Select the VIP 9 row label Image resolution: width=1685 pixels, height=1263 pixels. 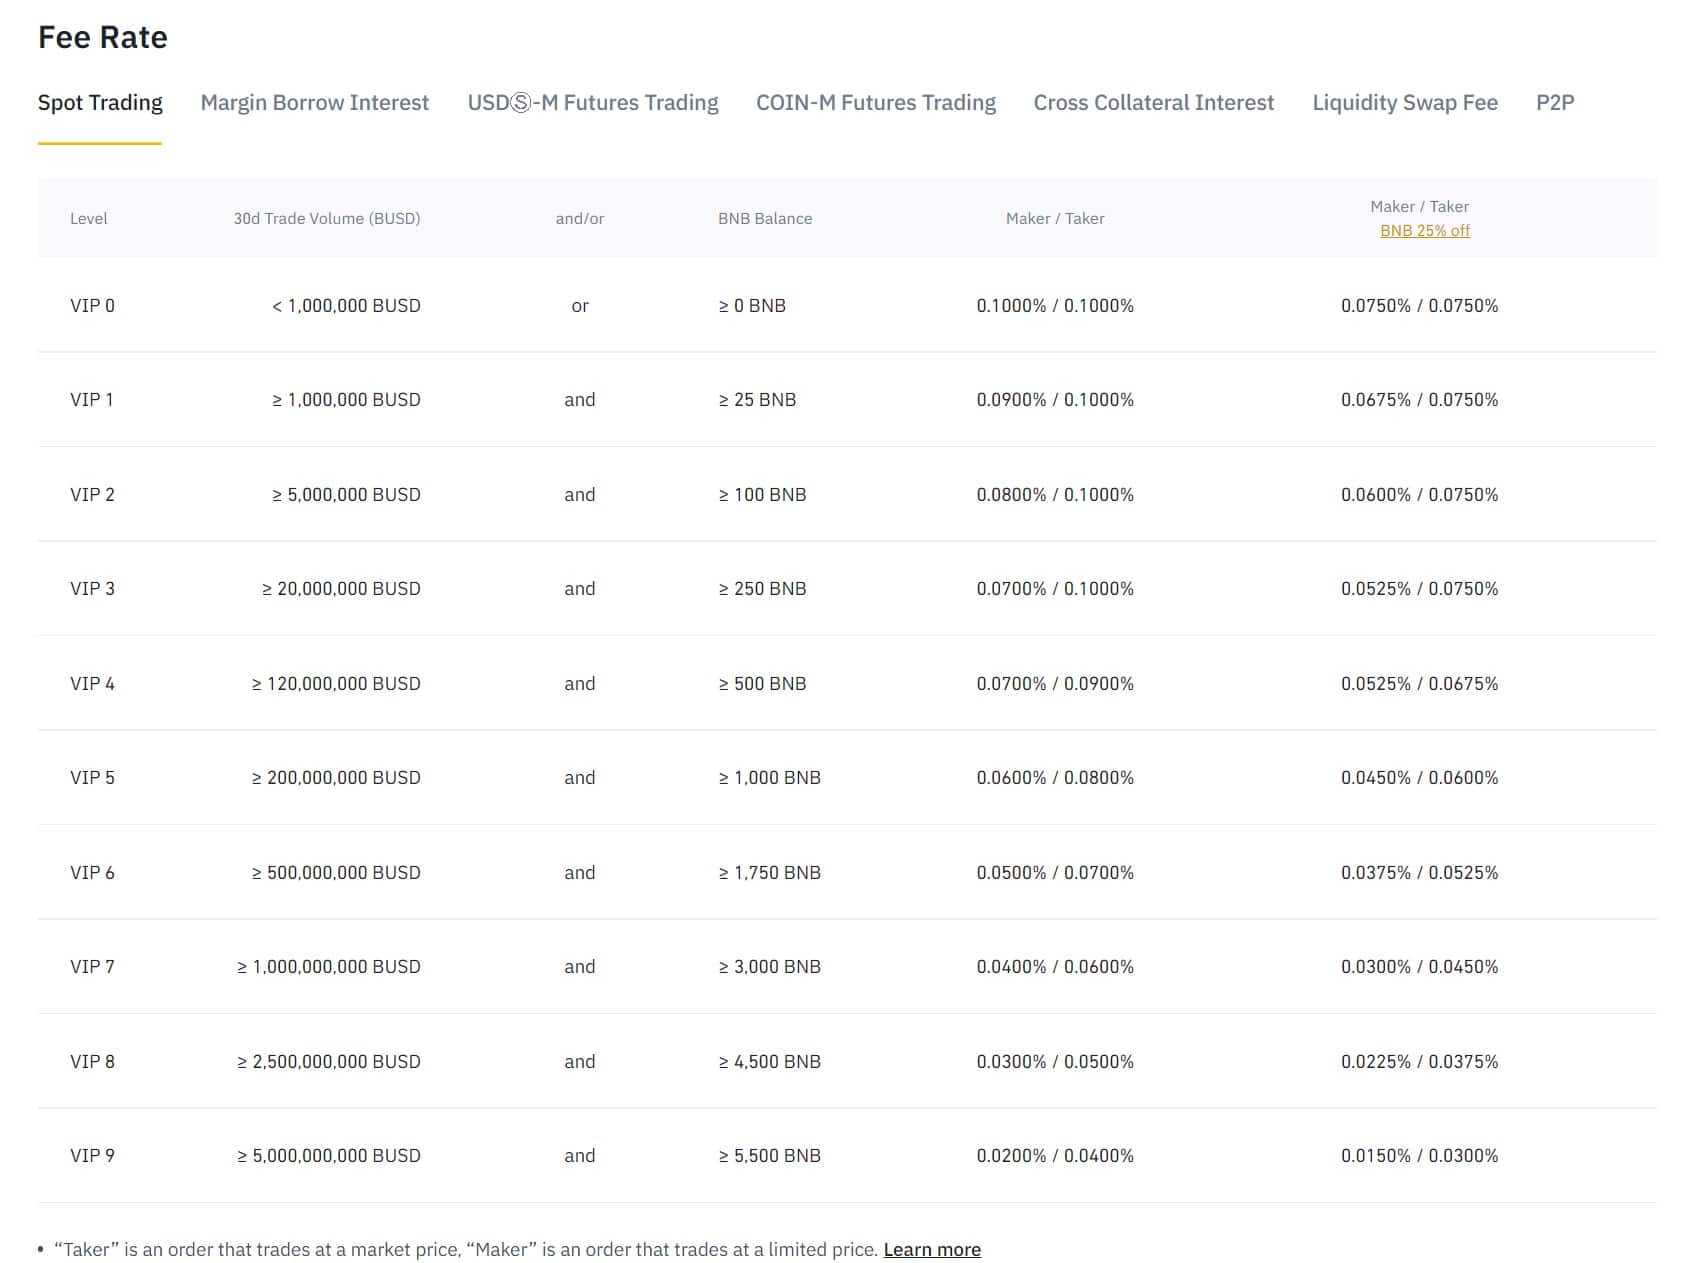92,1156
